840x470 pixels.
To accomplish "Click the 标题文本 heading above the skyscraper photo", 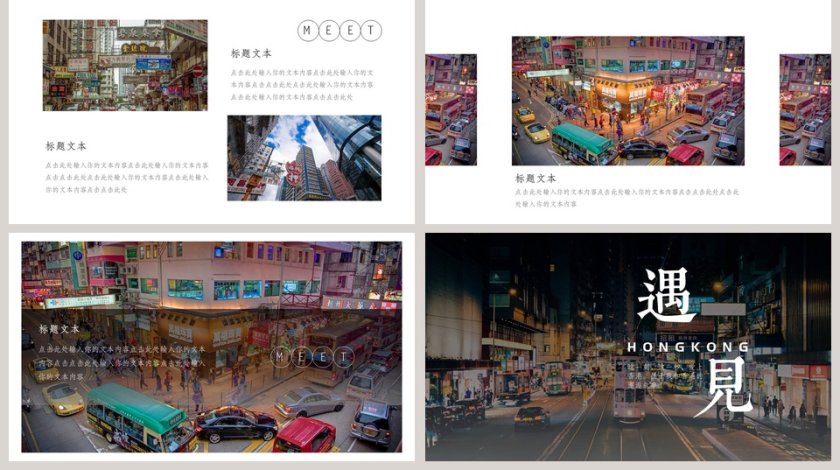I will coord(251,54).
